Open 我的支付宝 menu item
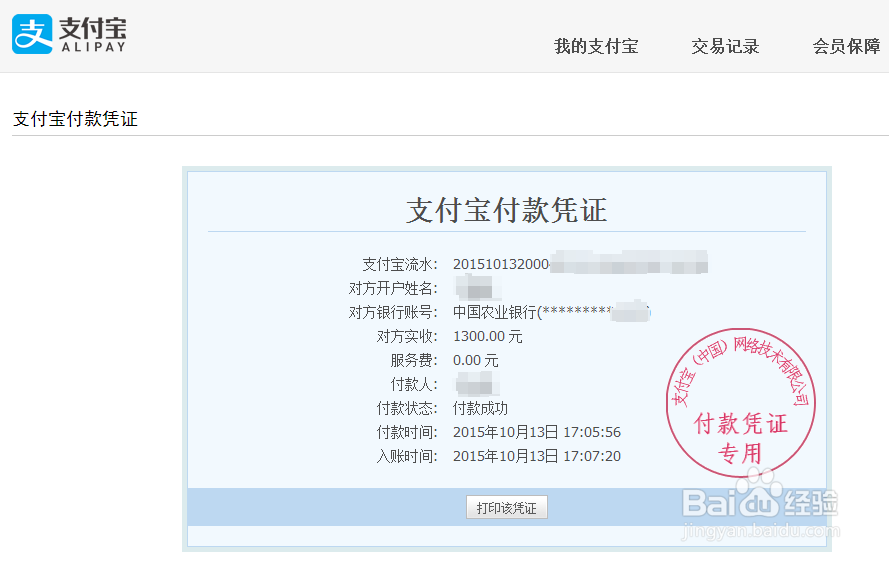The image size is (889, 562). tap(596, 47)
